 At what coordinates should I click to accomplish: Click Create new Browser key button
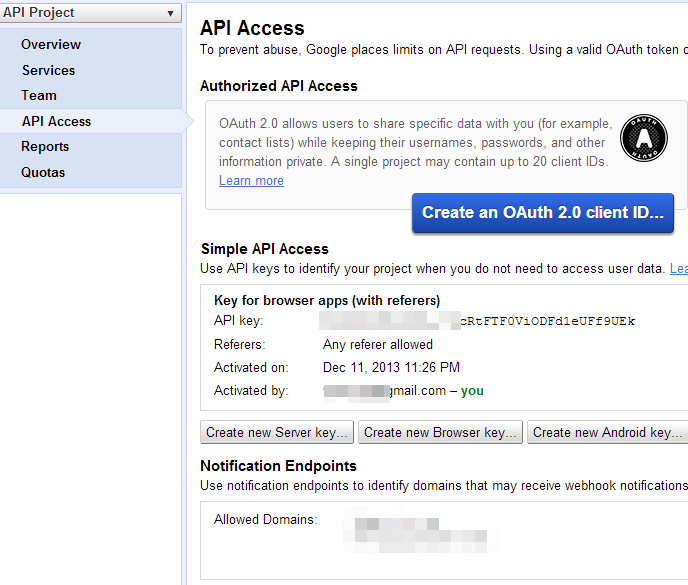coord(440,432)
